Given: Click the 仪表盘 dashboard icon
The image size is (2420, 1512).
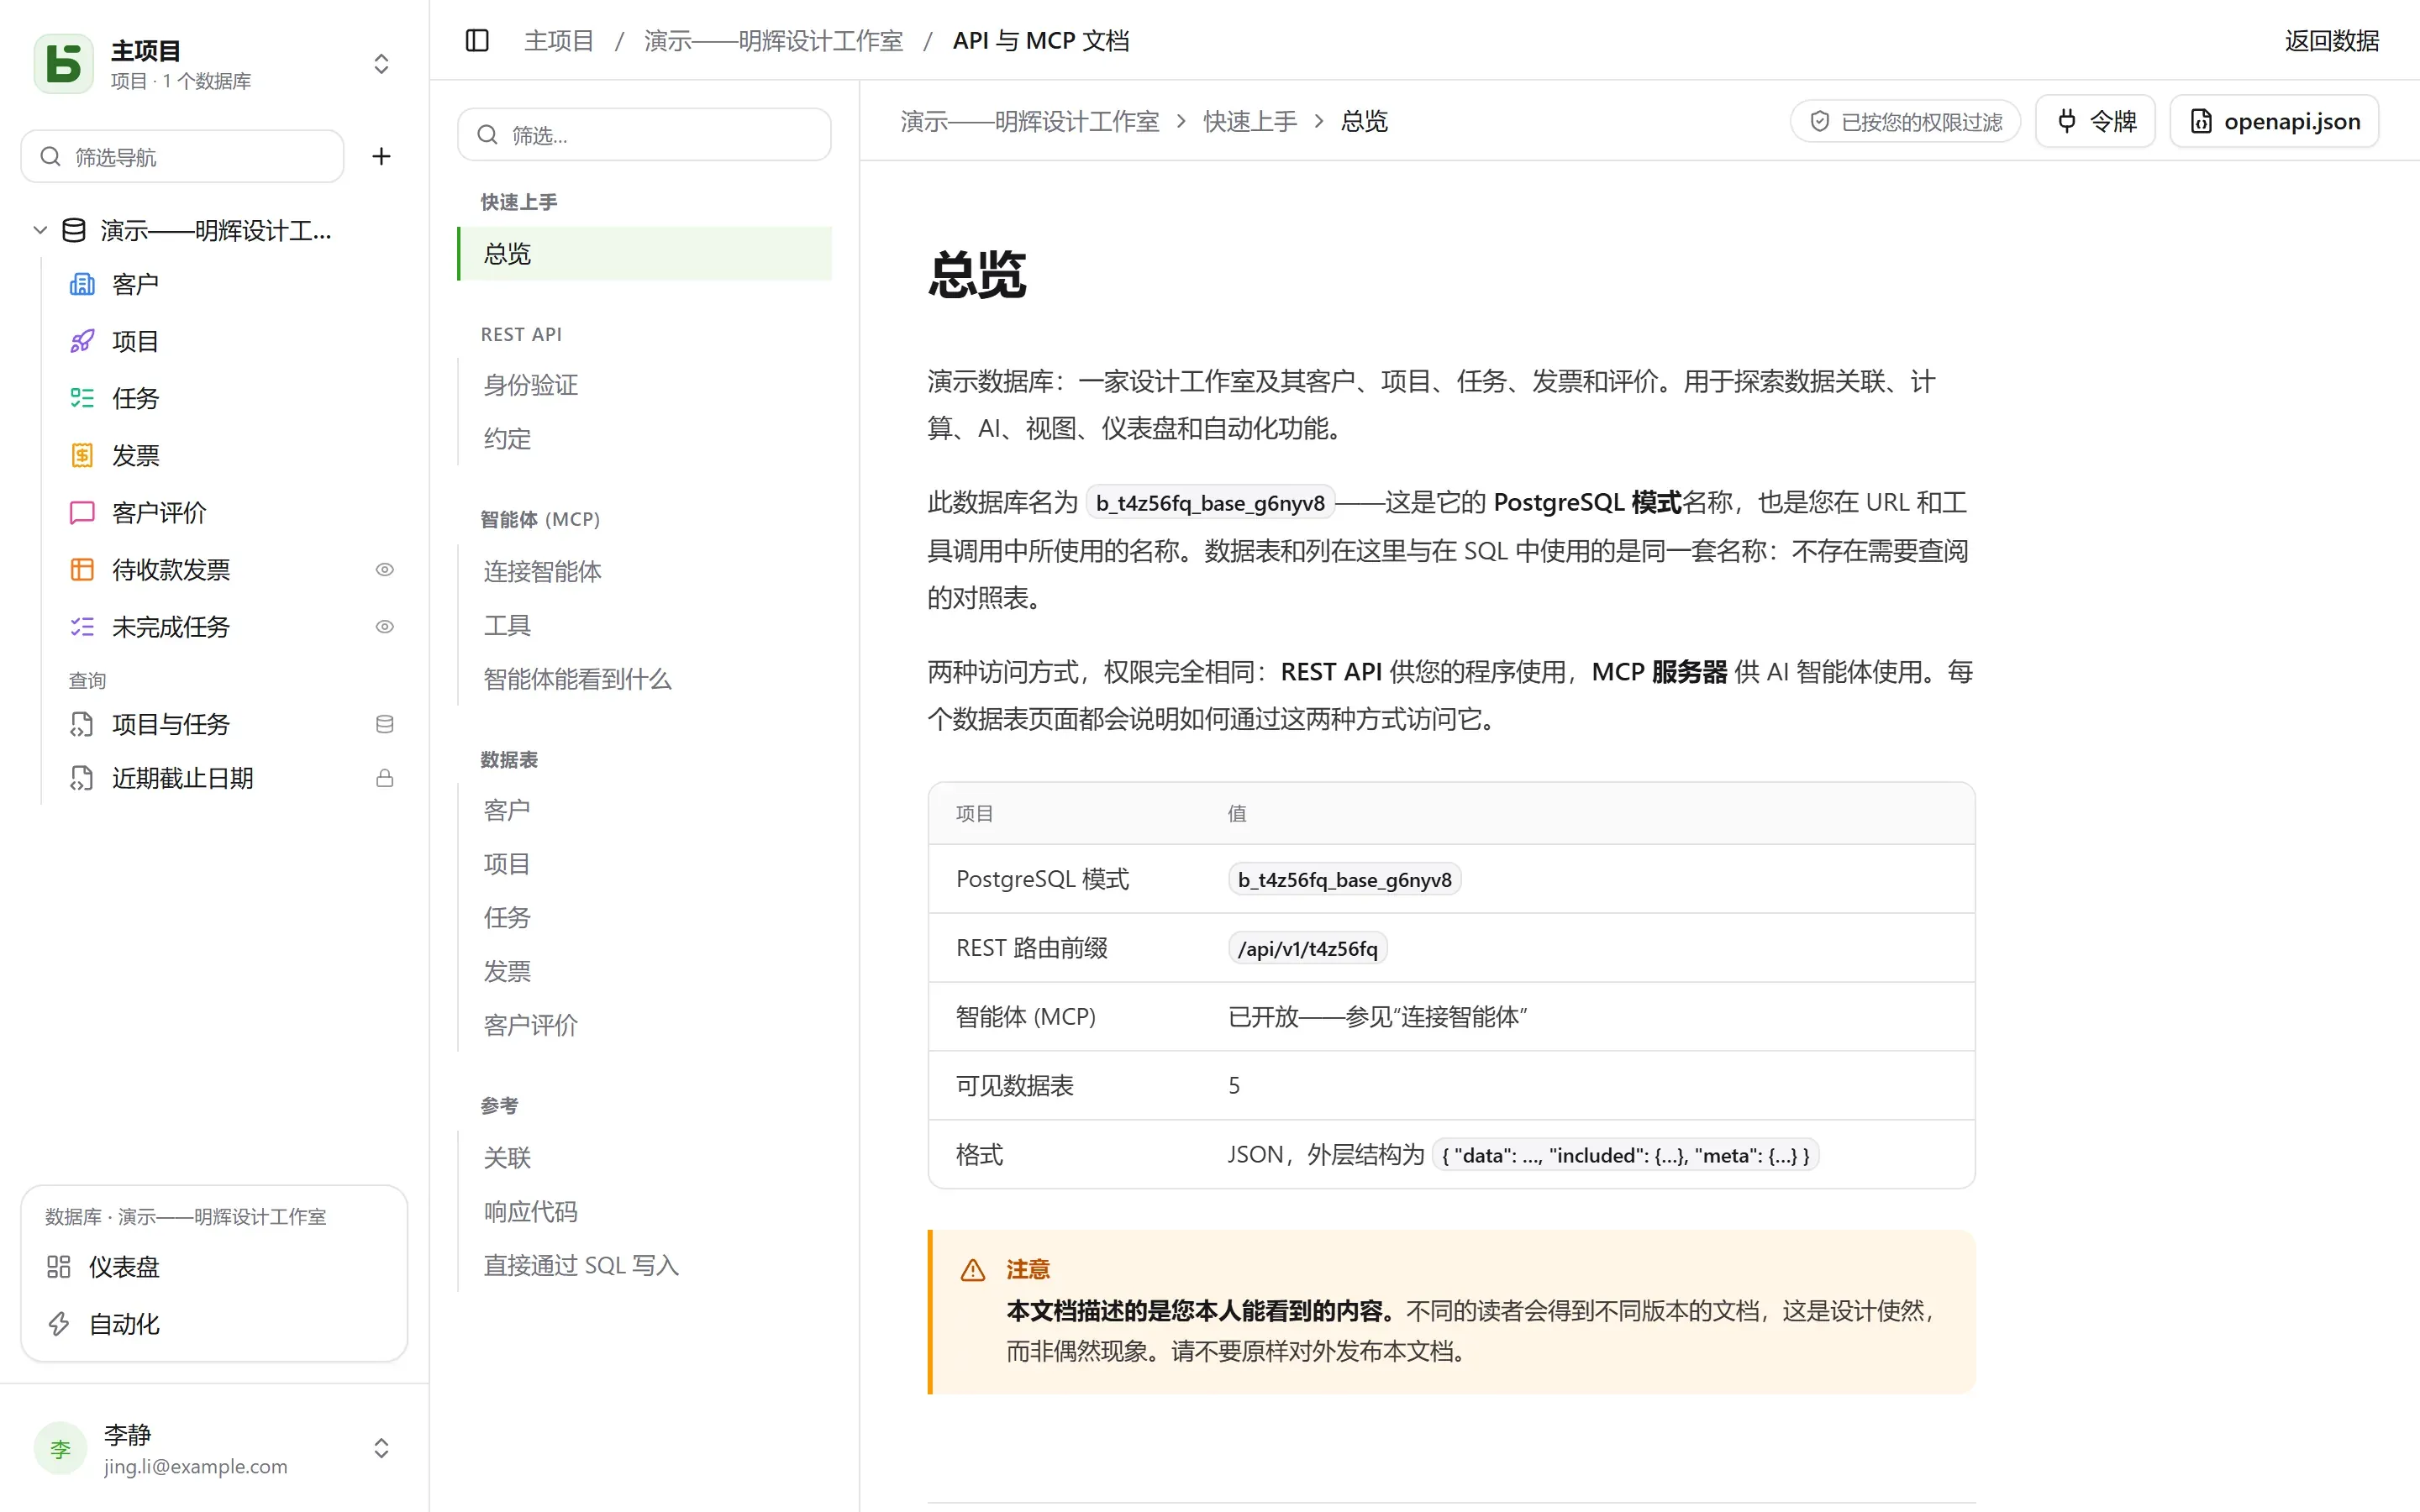Looking at the screenshot, I should (x=59, y=1267).
